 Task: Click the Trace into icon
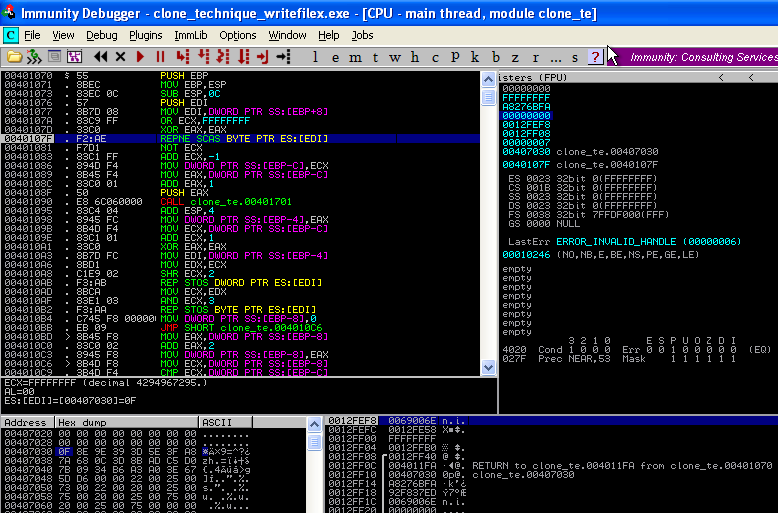(223, 57)
